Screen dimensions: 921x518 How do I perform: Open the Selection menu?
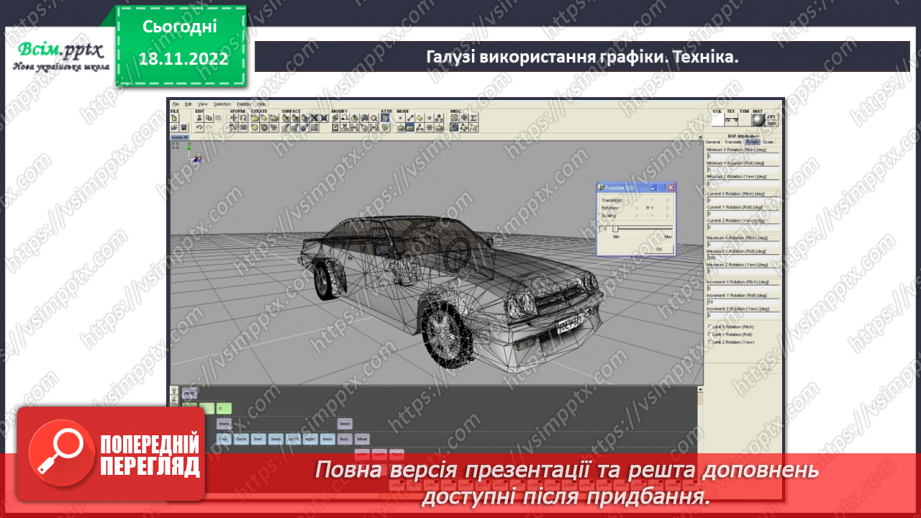coord(222,104)
